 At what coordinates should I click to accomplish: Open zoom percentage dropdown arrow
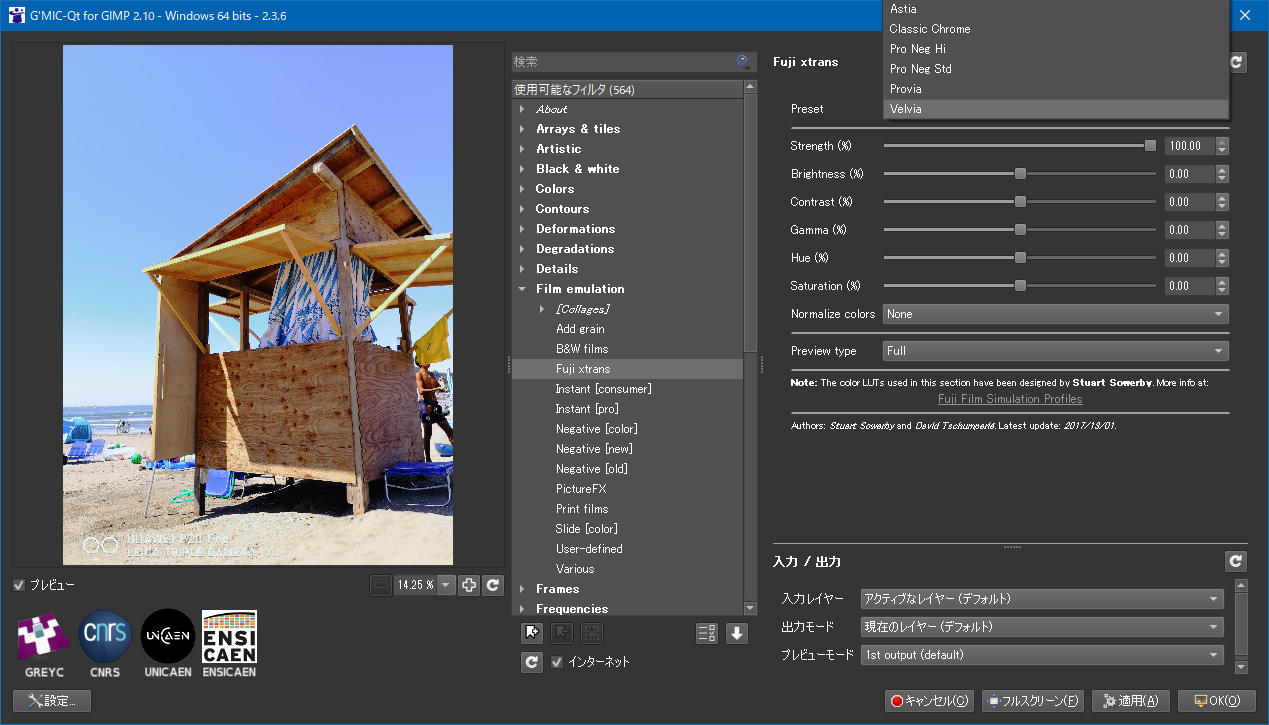446,585
